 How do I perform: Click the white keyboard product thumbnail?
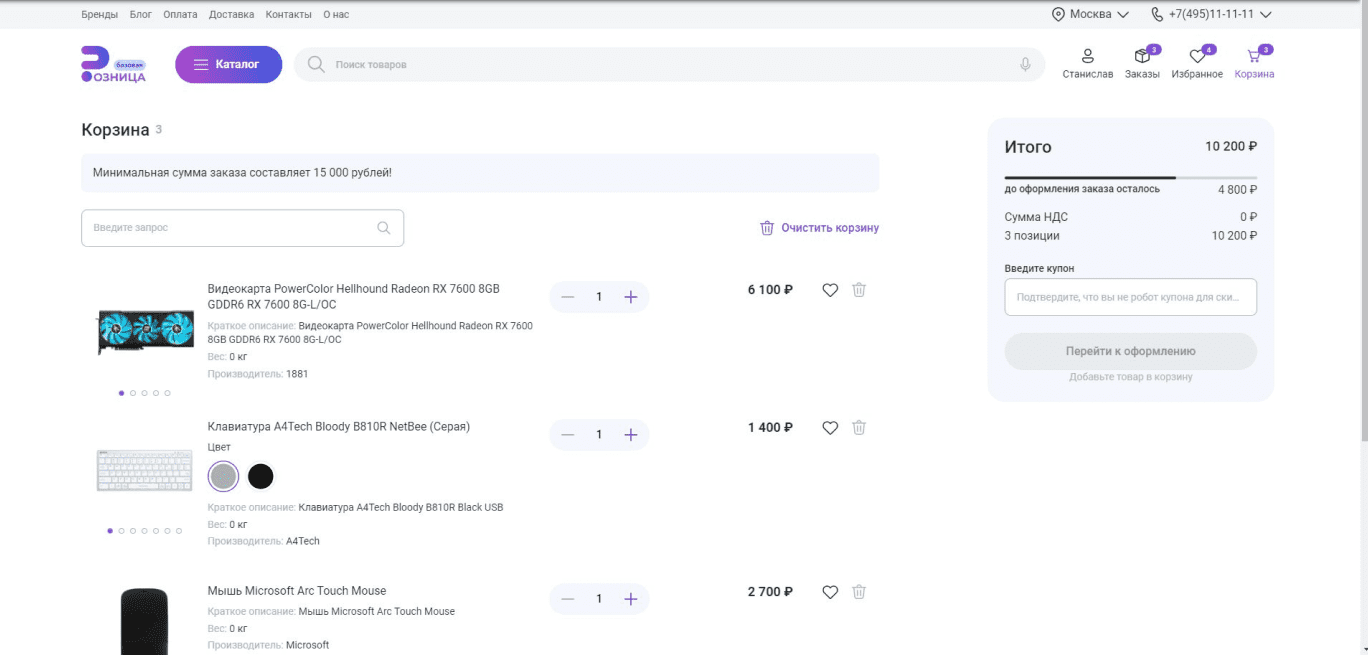[145, 469]
